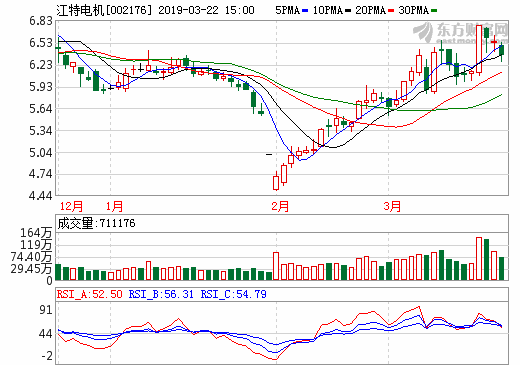Click the 74.40万 volume axis label

[31, 257]
